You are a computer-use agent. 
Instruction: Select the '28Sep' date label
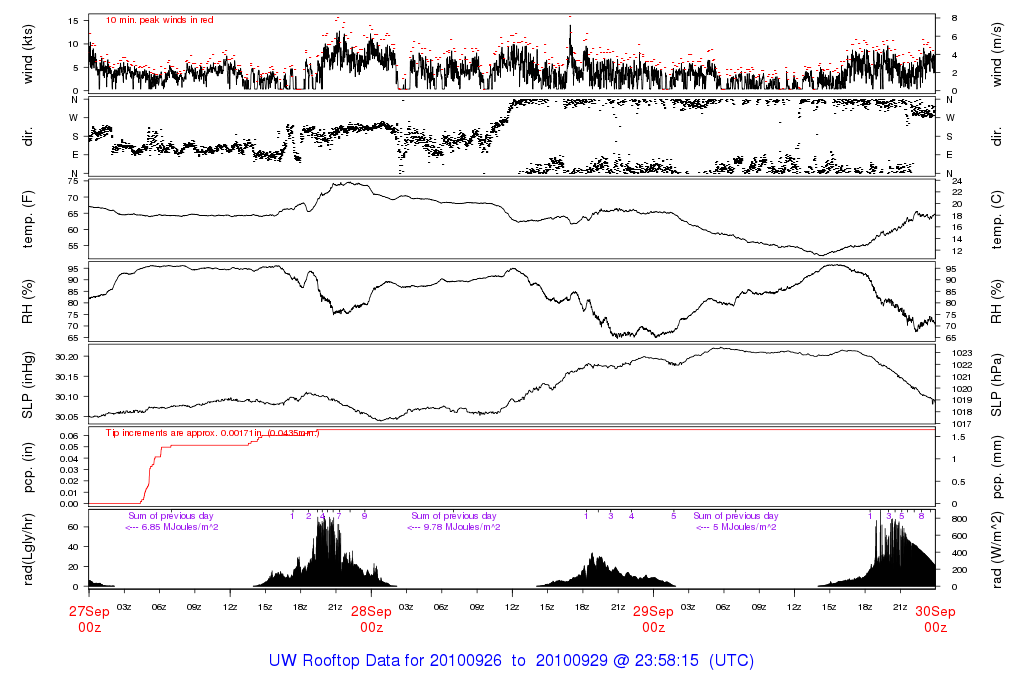372,612
